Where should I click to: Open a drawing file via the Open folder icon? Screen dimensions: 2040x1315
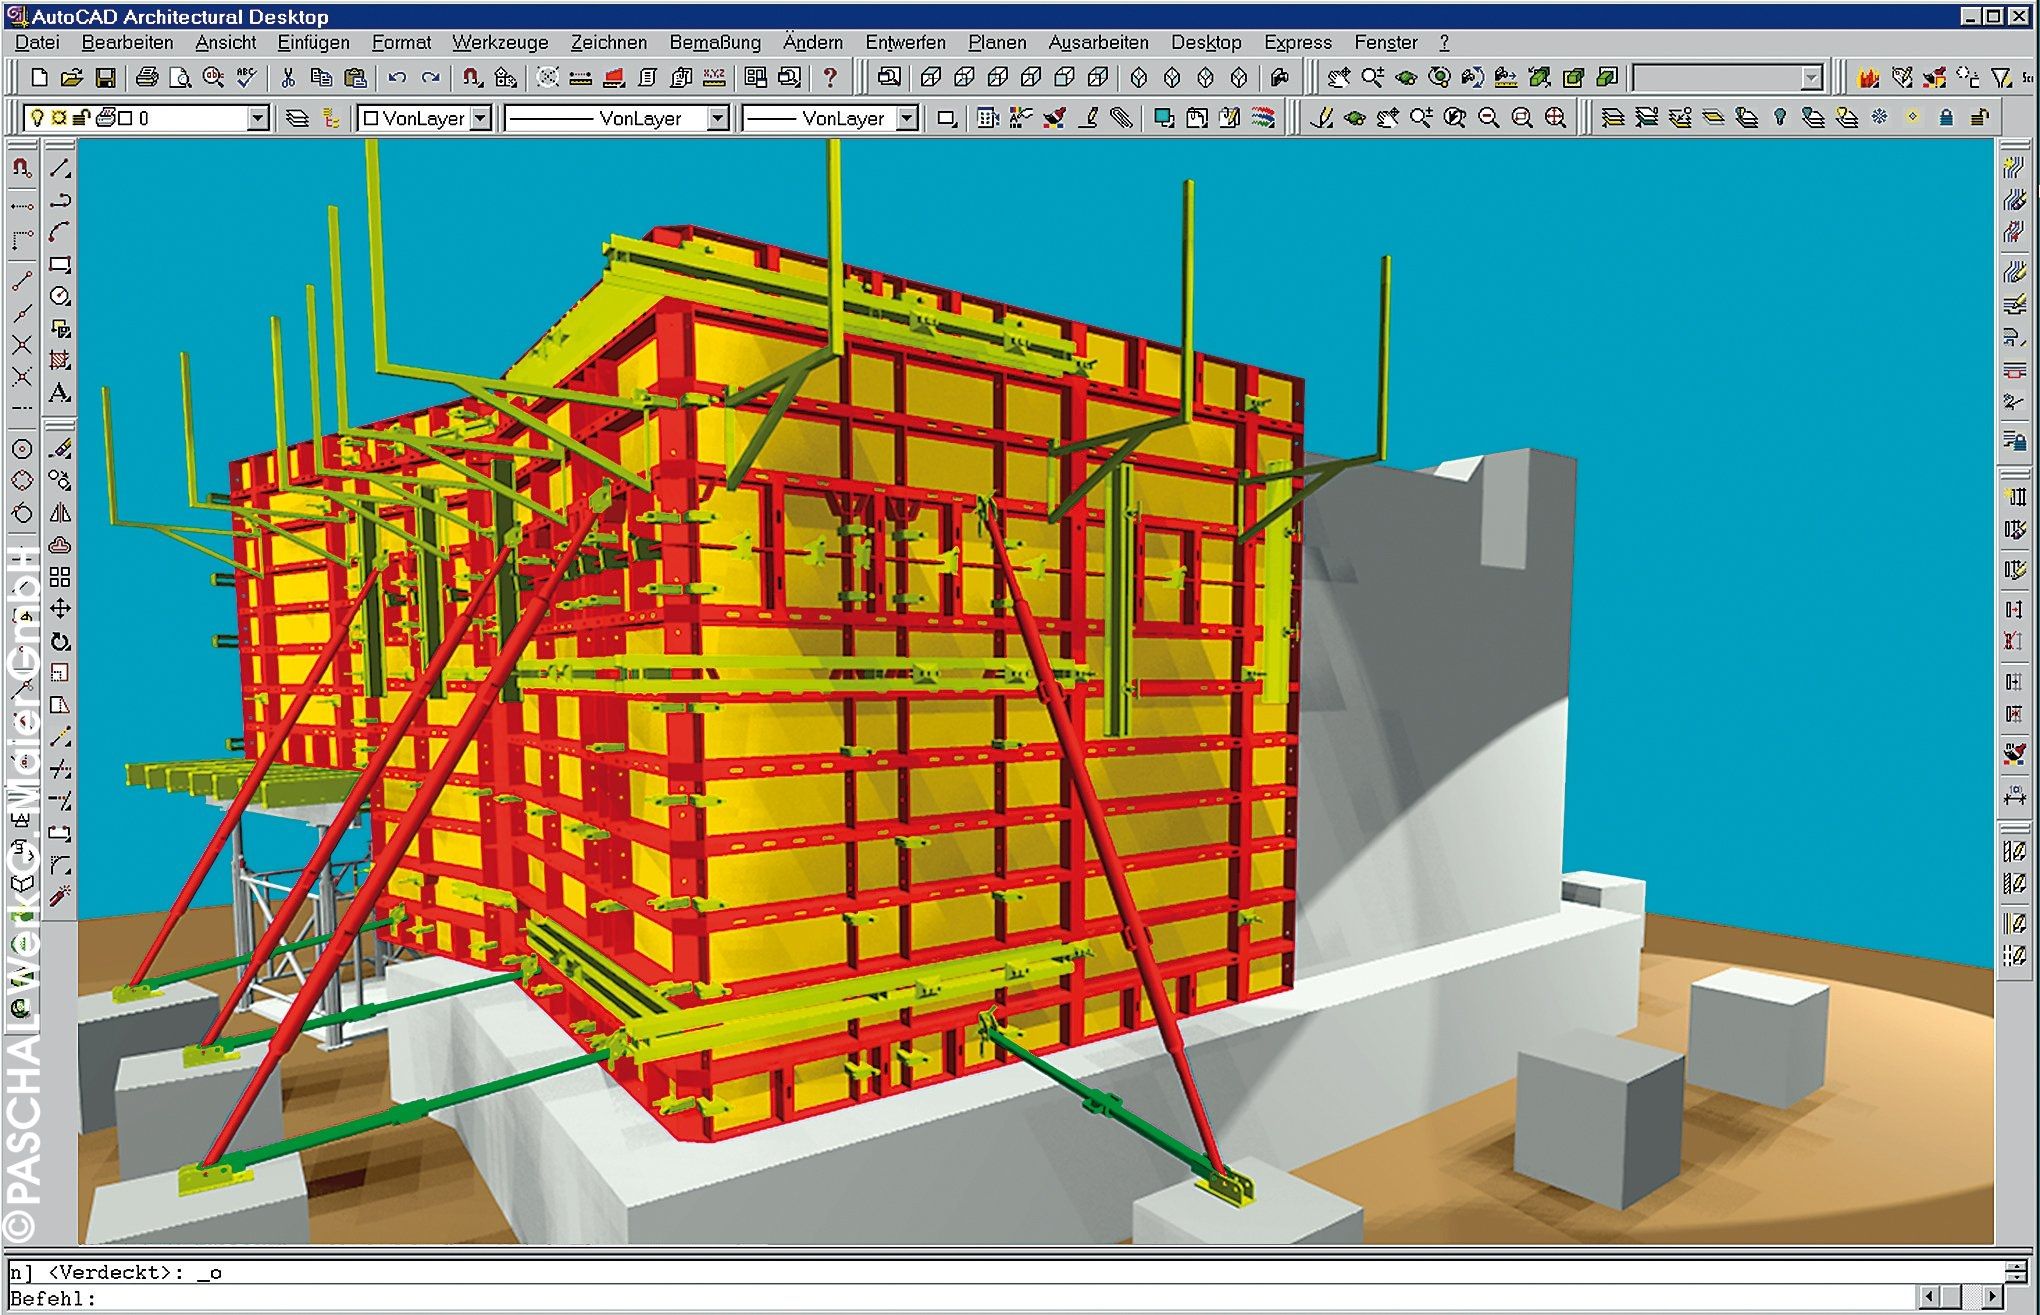point(72,78)
